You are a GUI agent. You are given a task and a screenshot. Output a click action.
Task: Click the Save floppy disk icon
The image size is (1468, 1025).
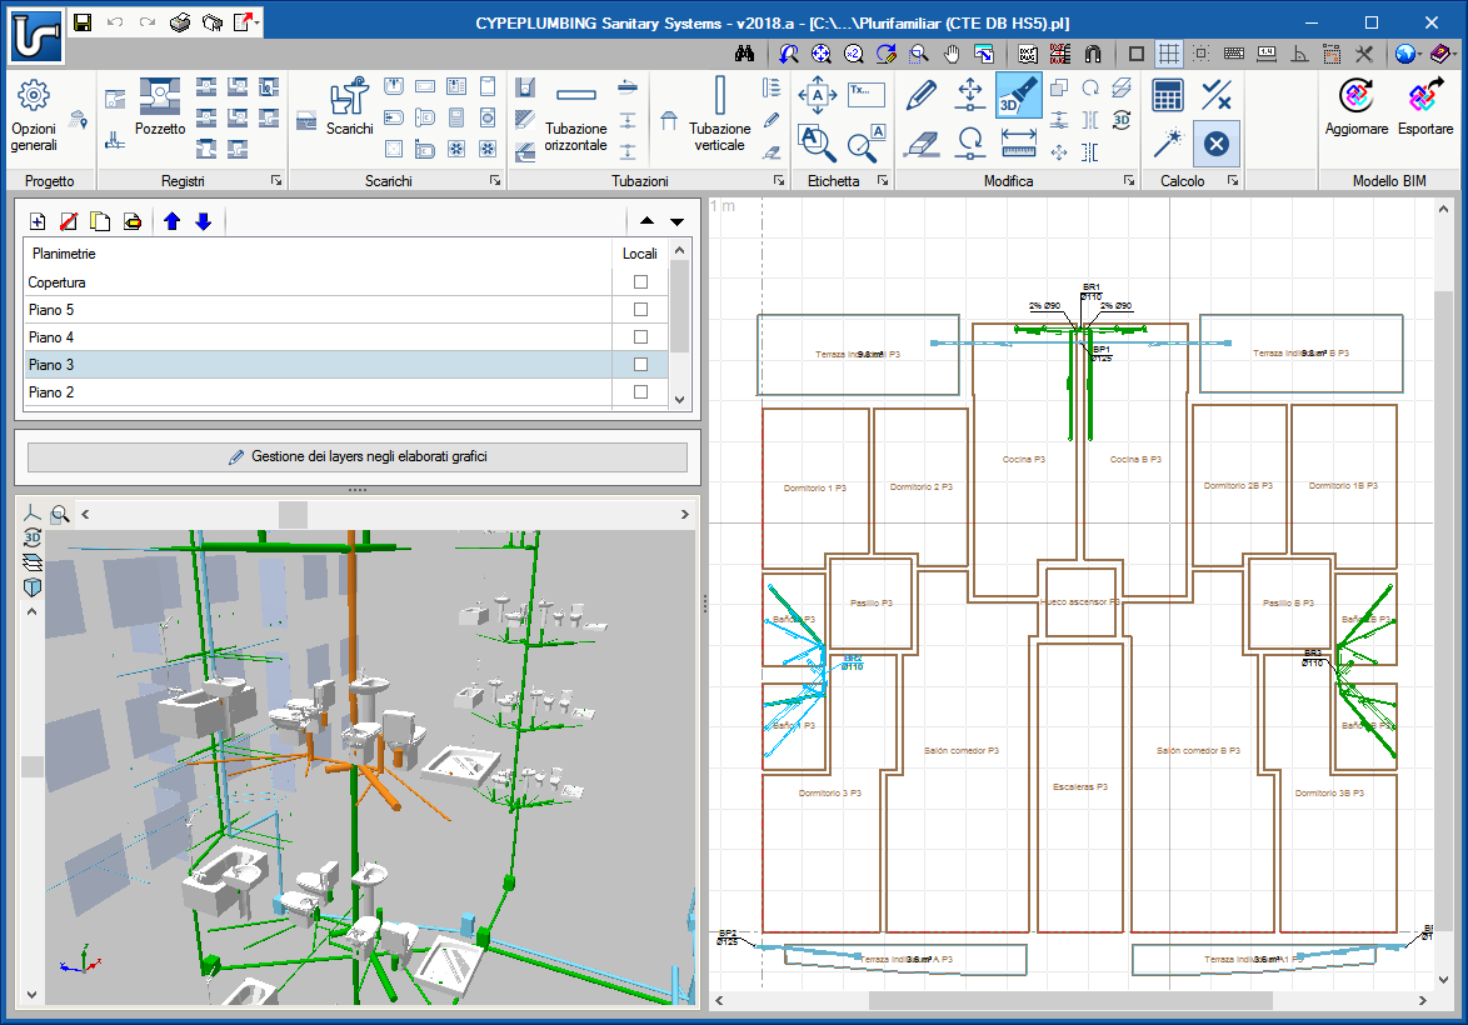point(83,22)
